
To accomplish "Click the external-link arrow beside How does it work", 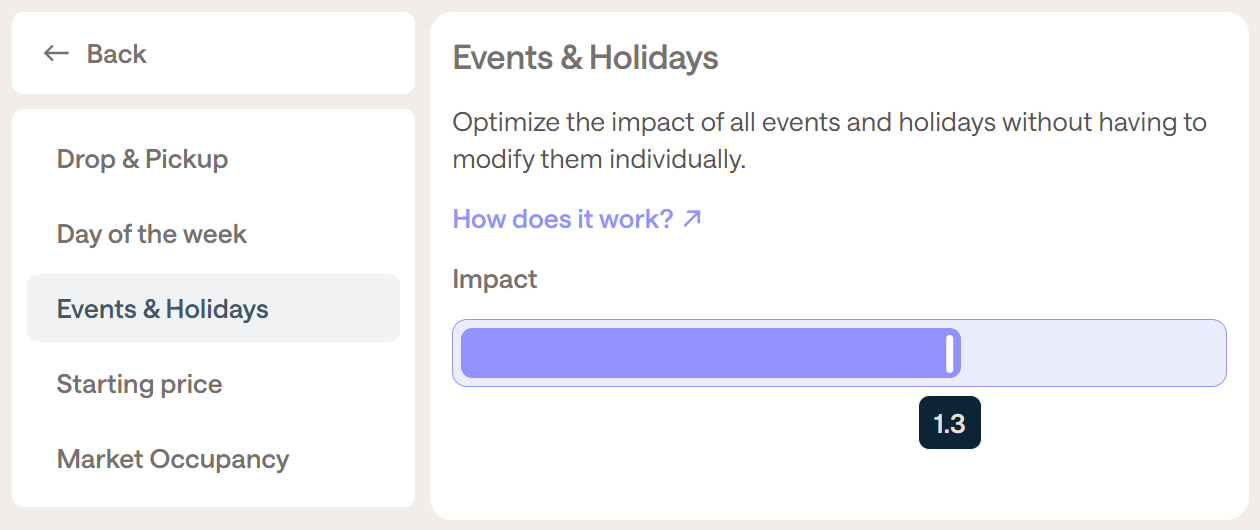I will pyautogui.click(x=692, y=218).
